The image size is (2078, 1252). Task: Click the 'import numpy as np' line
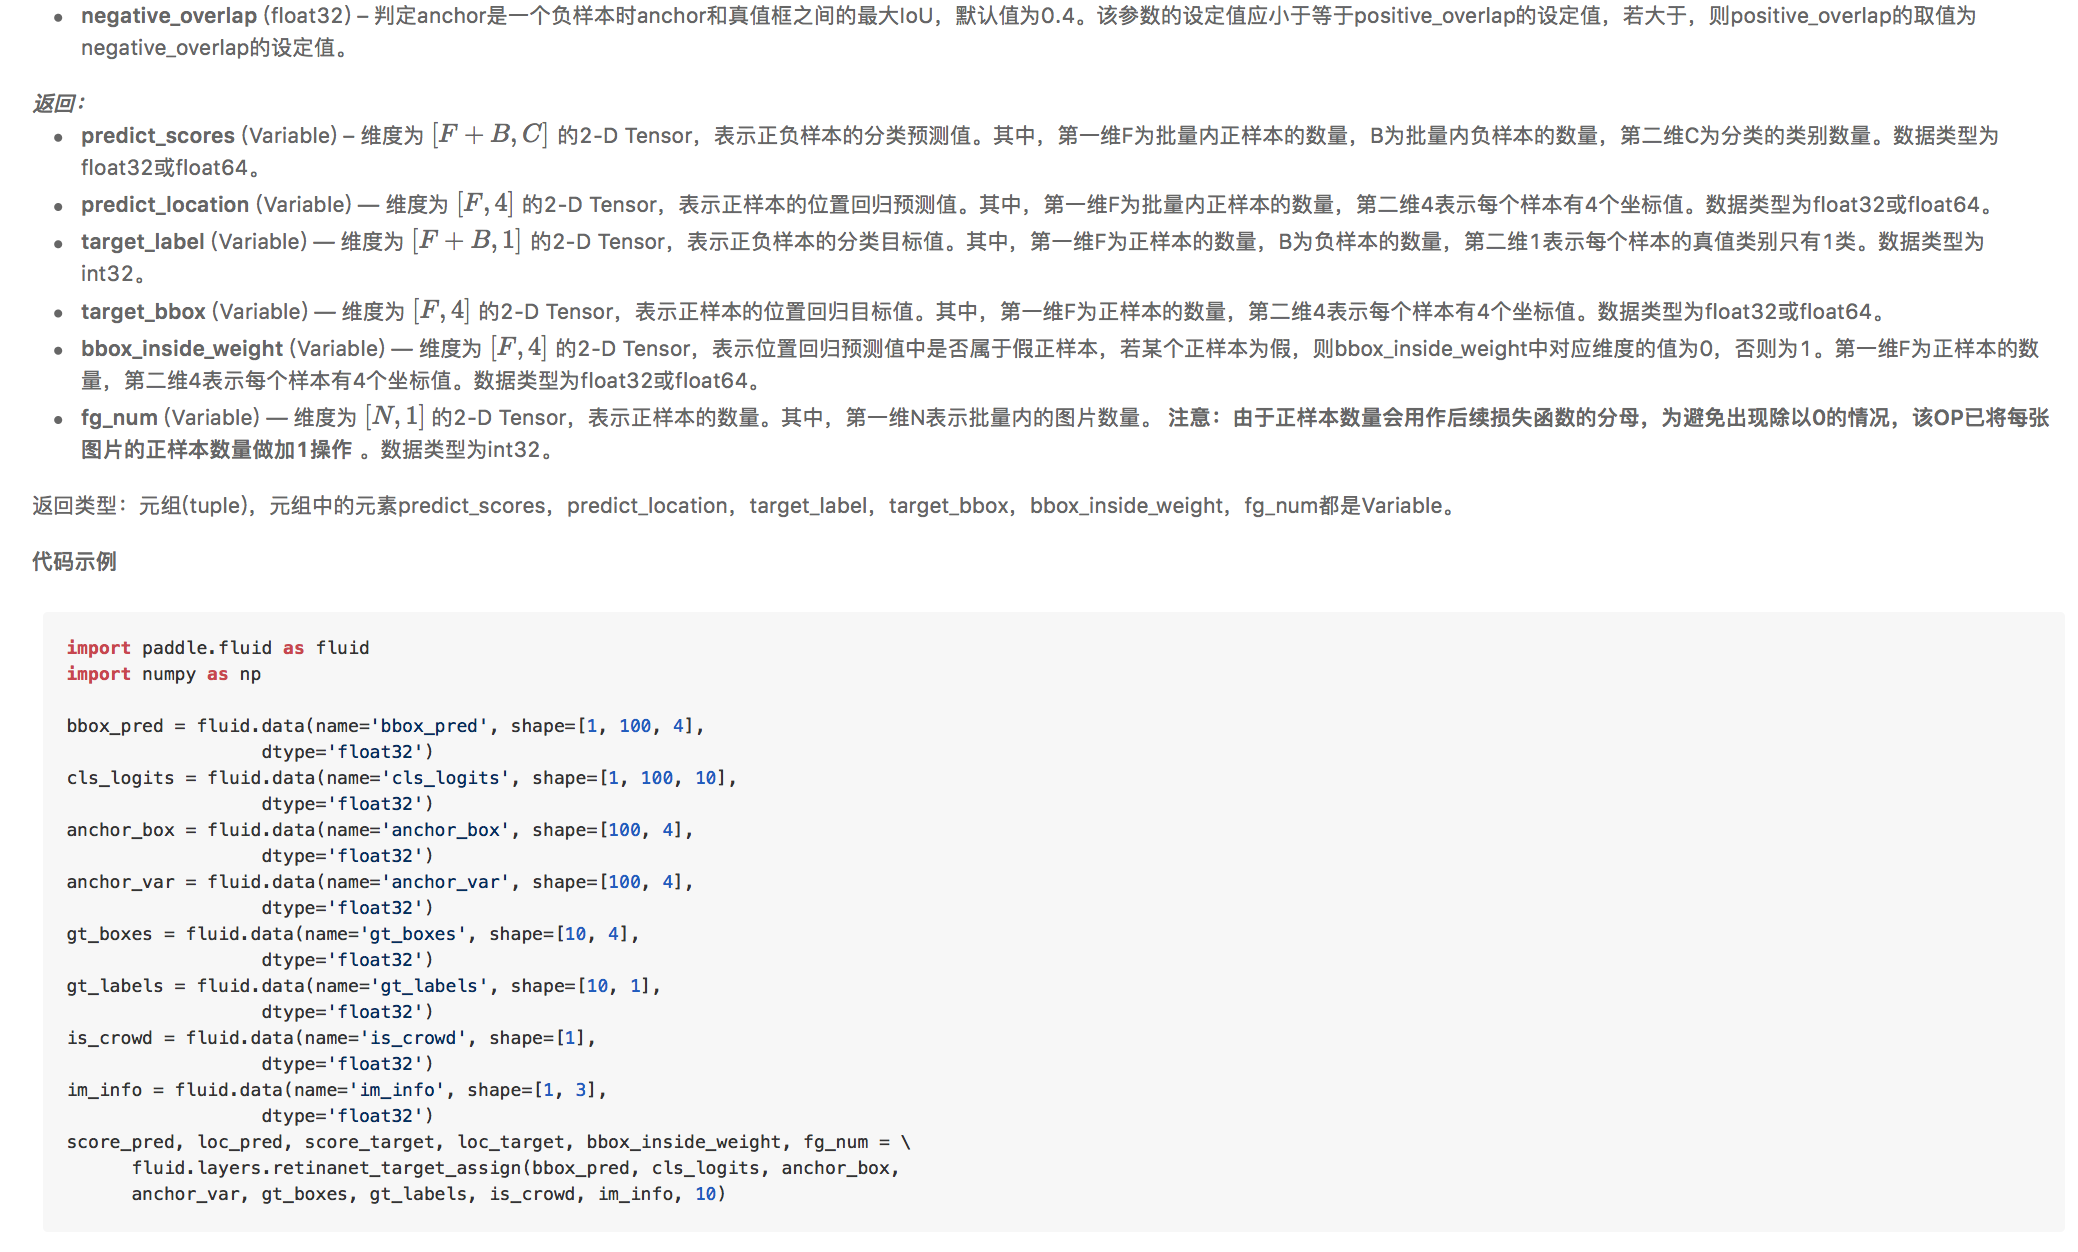(163, 674)
